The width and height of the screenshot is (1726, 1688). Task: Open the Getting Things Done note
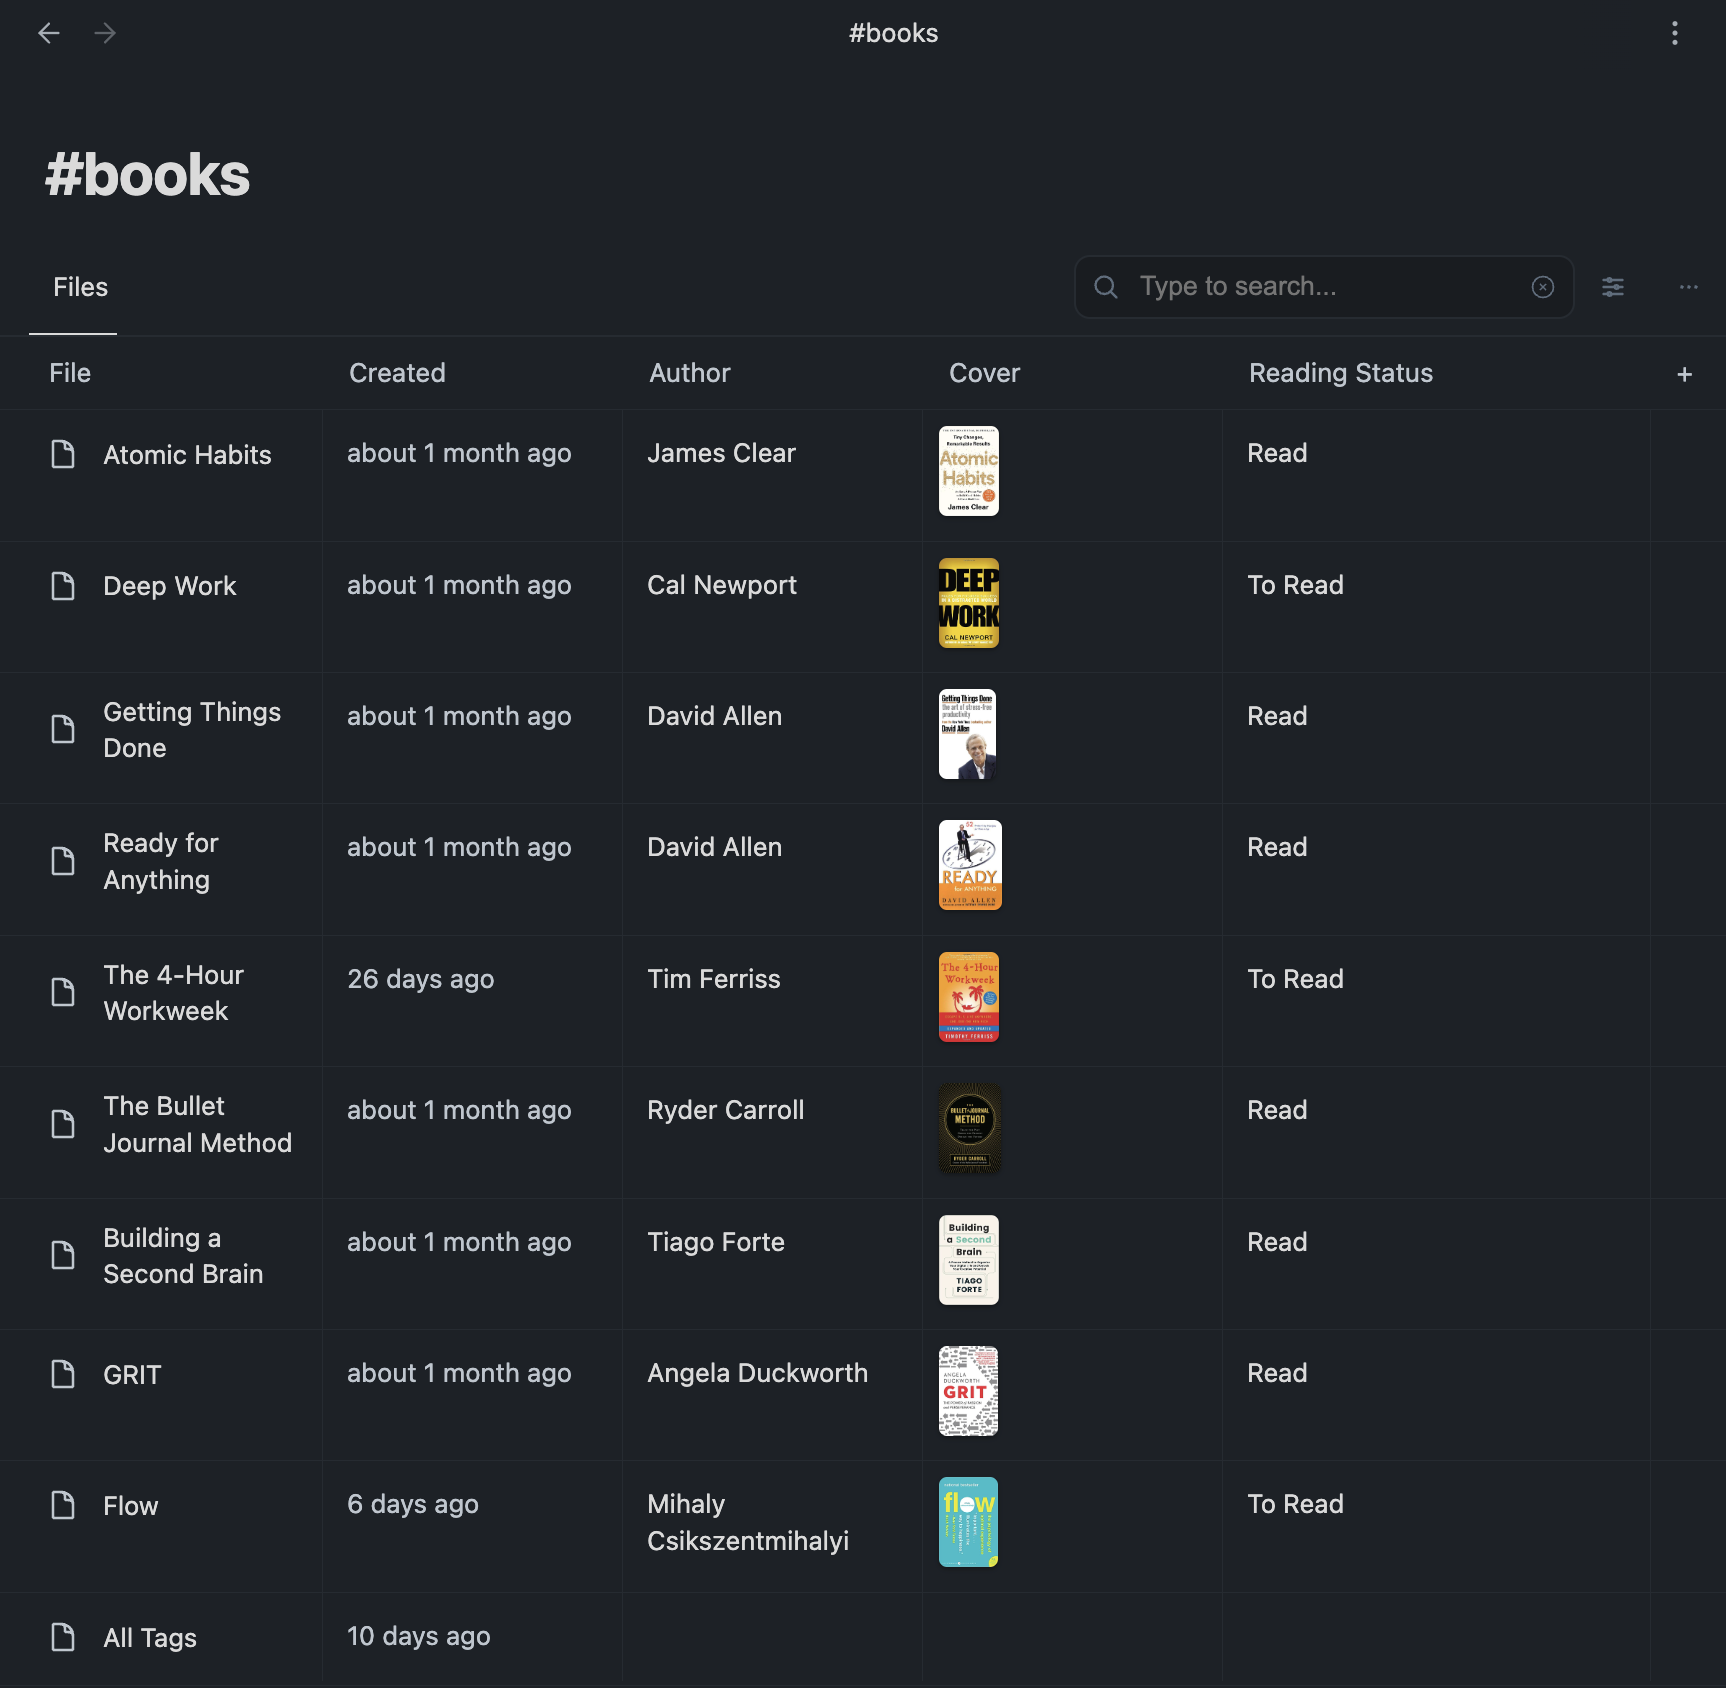[192, 730]
